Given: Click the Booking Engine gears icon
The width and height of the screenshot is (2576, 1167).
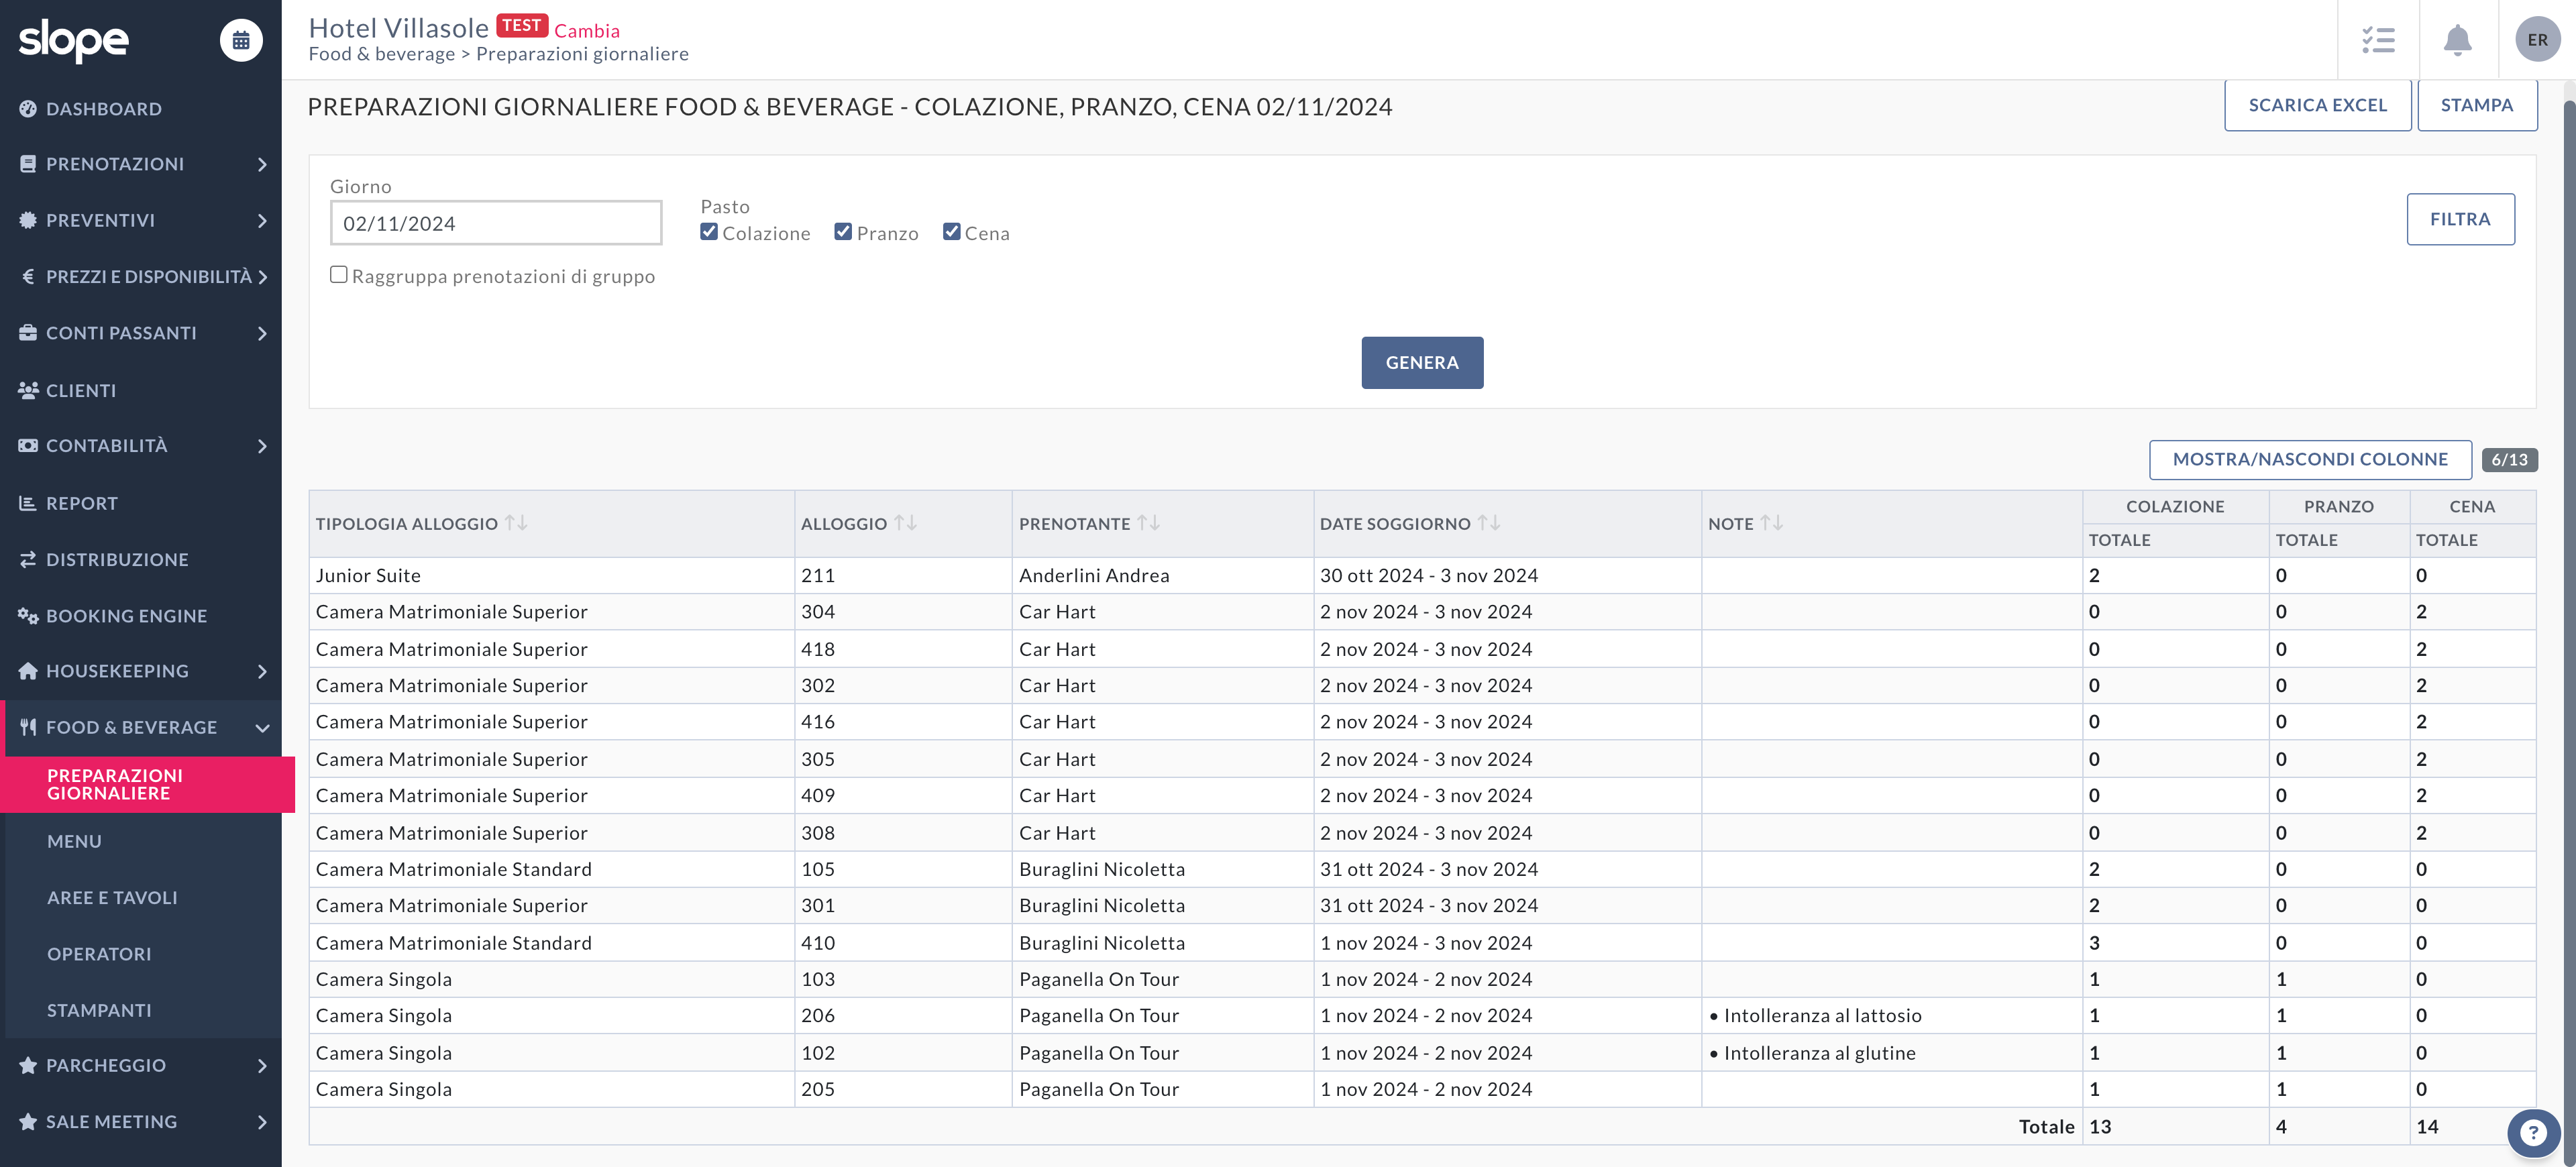Looking at the screenshot, I should pos(28,616).
